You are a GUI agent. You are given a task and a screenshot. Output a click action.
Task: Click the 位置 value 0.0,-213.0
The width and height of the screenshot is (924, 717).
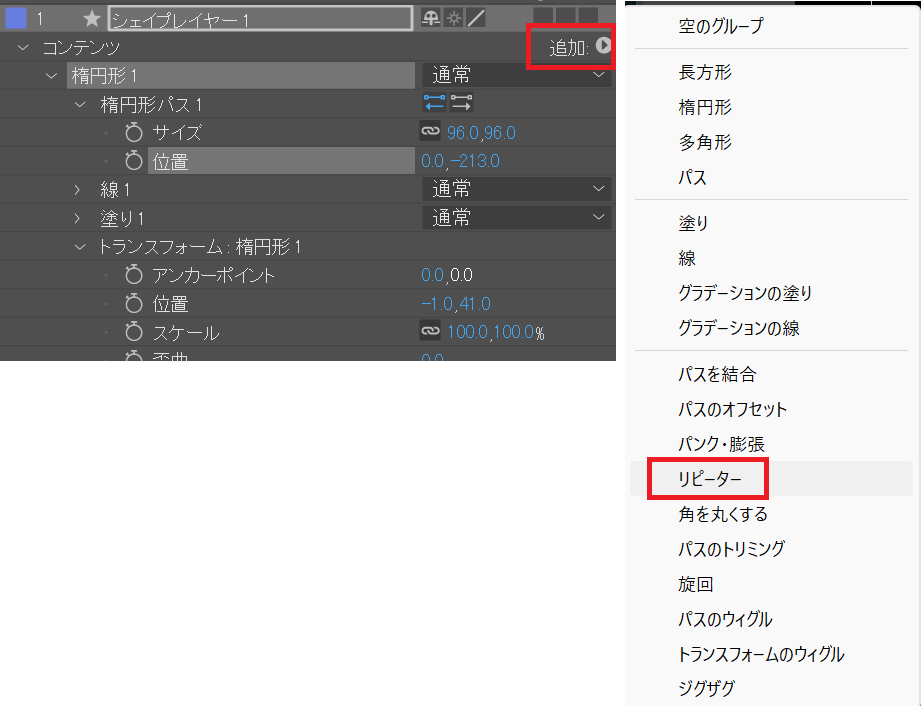tap(460, 161)
